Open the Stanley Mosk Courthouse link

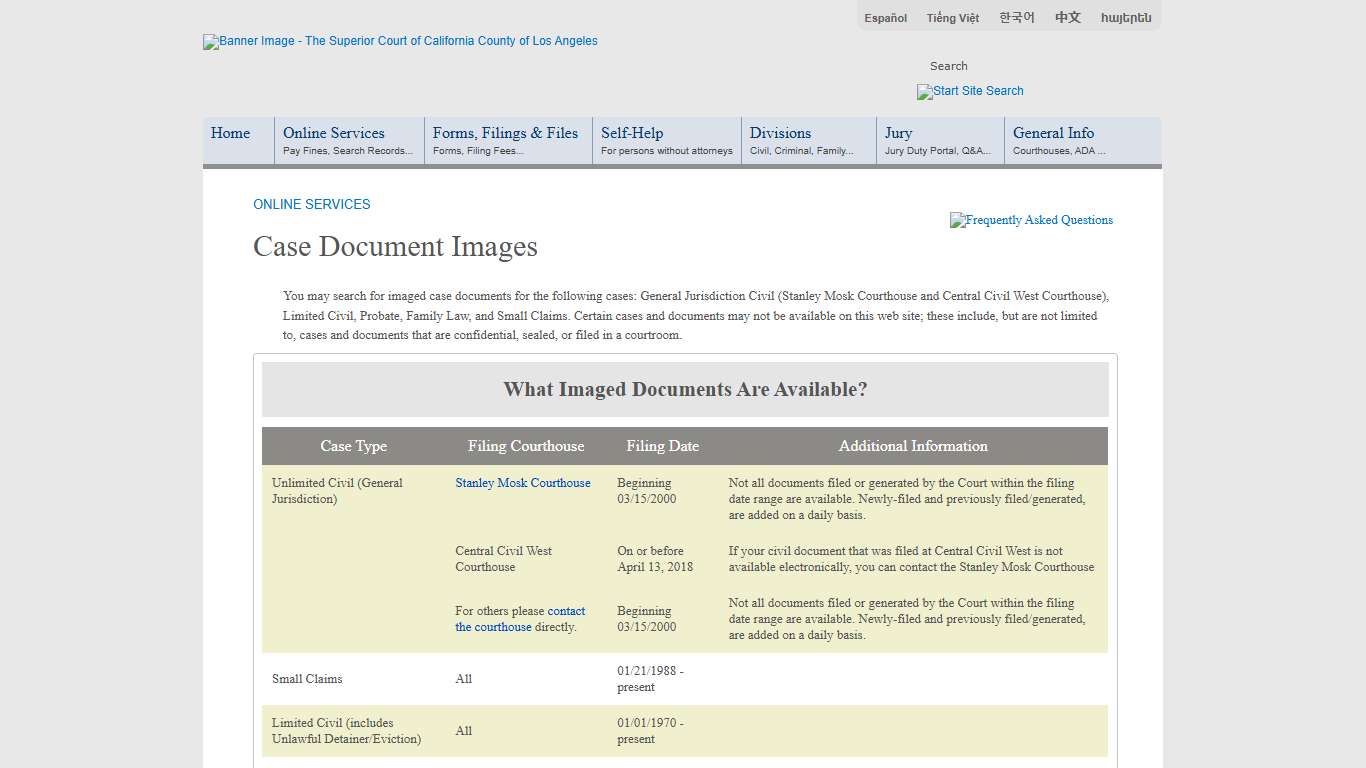[522, 483]
